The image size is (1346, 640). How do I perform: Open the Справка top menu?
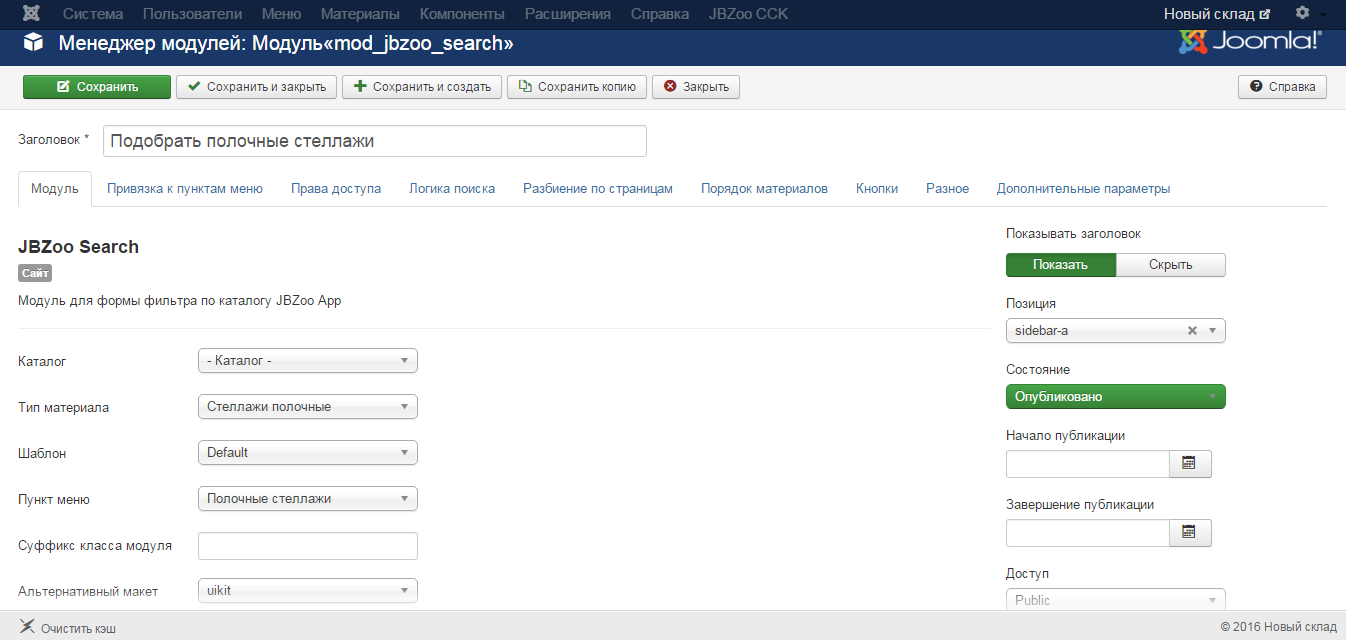[x=660, y=14]
